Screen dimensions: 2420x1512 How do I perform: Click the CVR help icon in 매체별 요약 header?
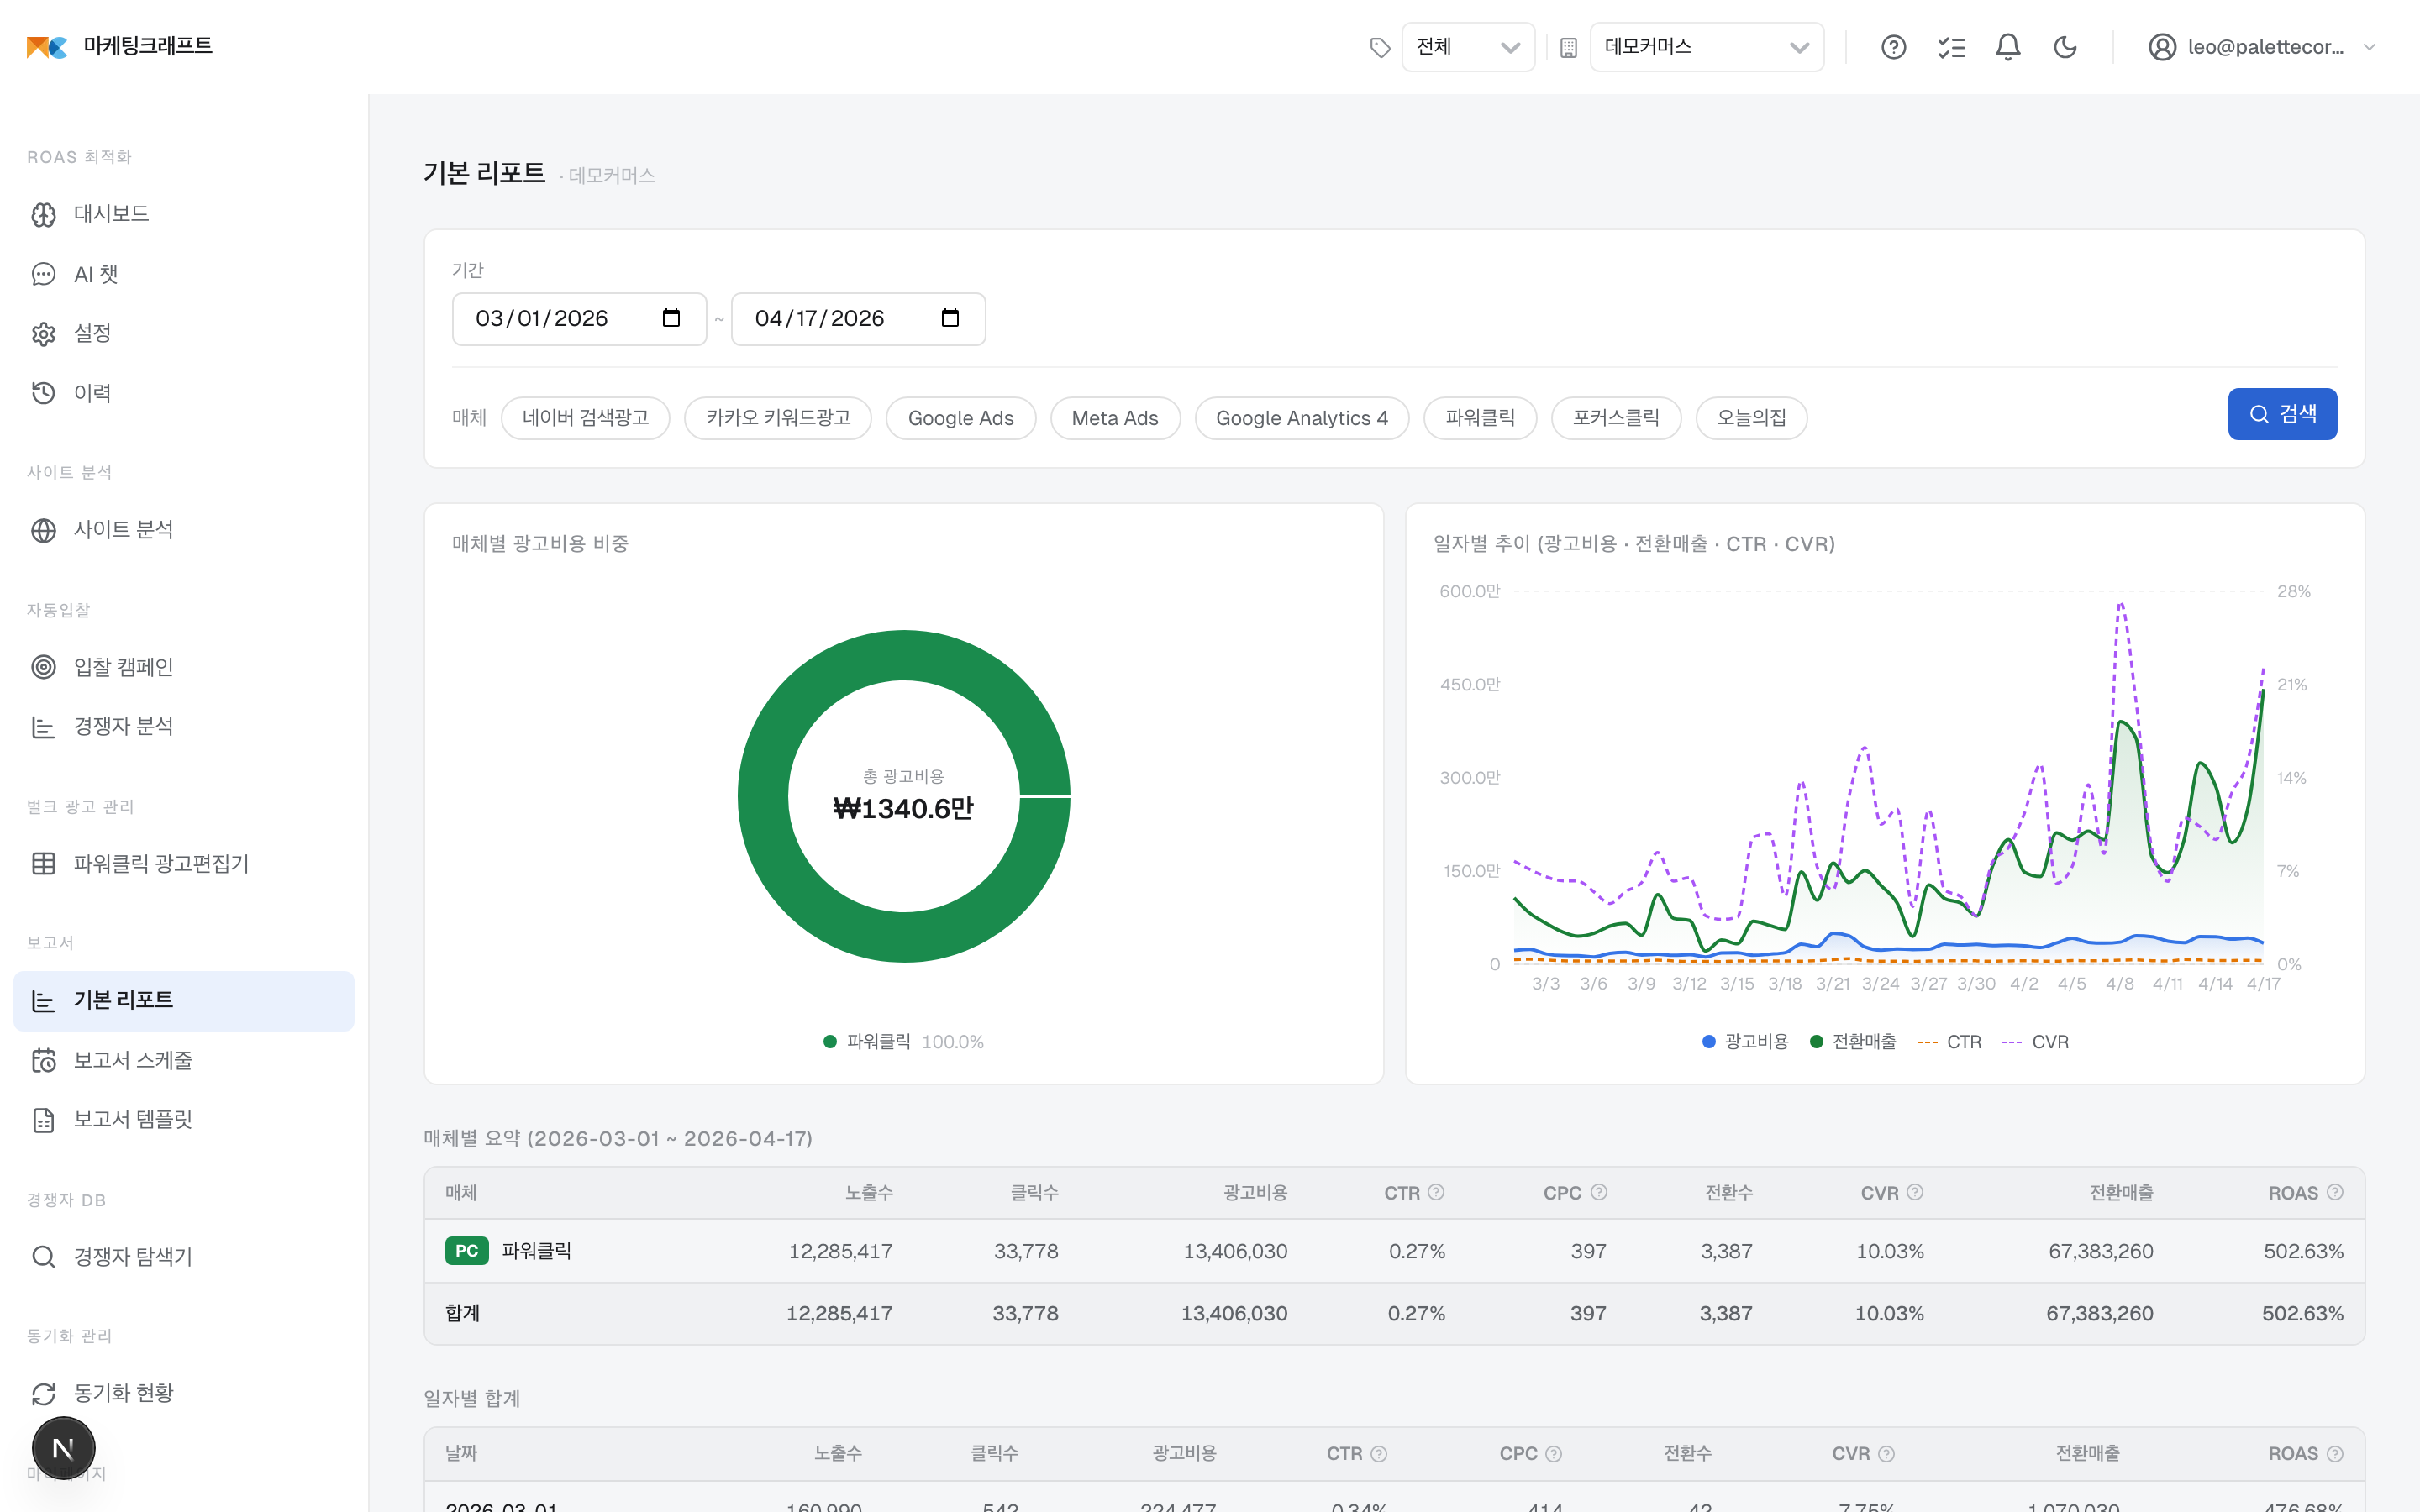1915,1192
